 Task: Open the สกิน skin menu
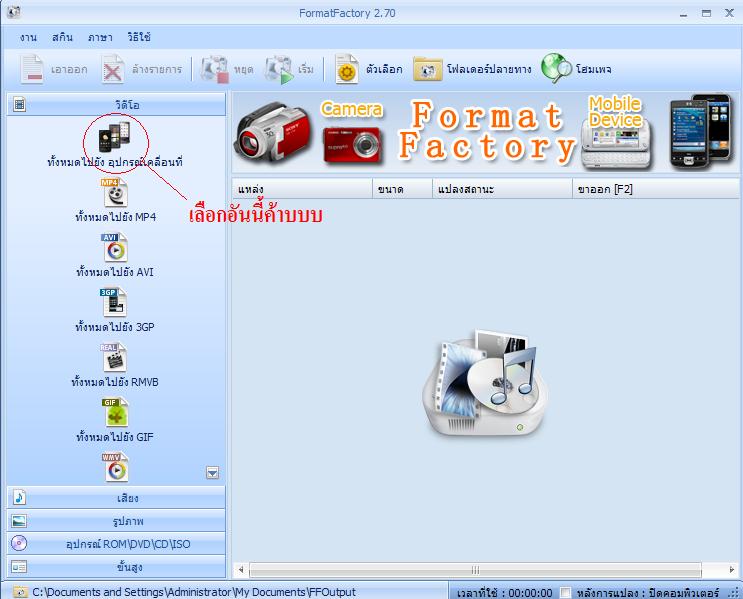[x=62, y=37]
